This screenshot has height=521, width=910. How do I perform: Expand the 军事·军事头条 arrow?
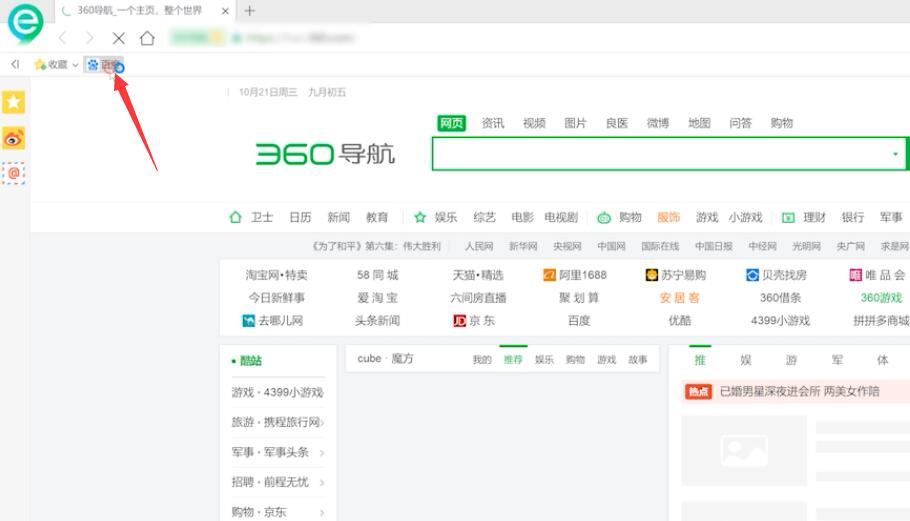point(322,453)
